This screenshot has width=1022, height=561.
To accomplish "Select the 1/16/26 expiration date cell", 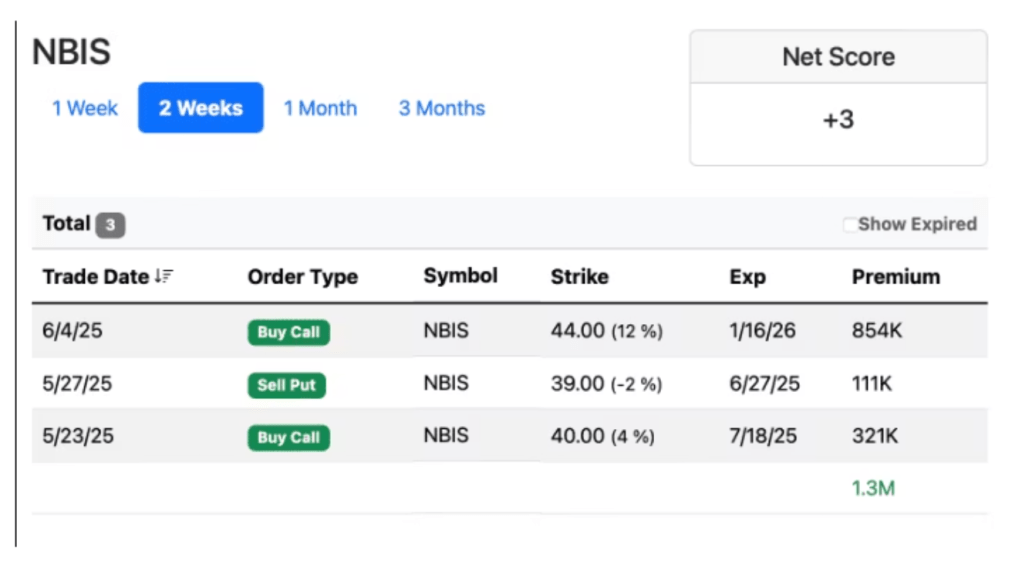I will tap(762, 331).
